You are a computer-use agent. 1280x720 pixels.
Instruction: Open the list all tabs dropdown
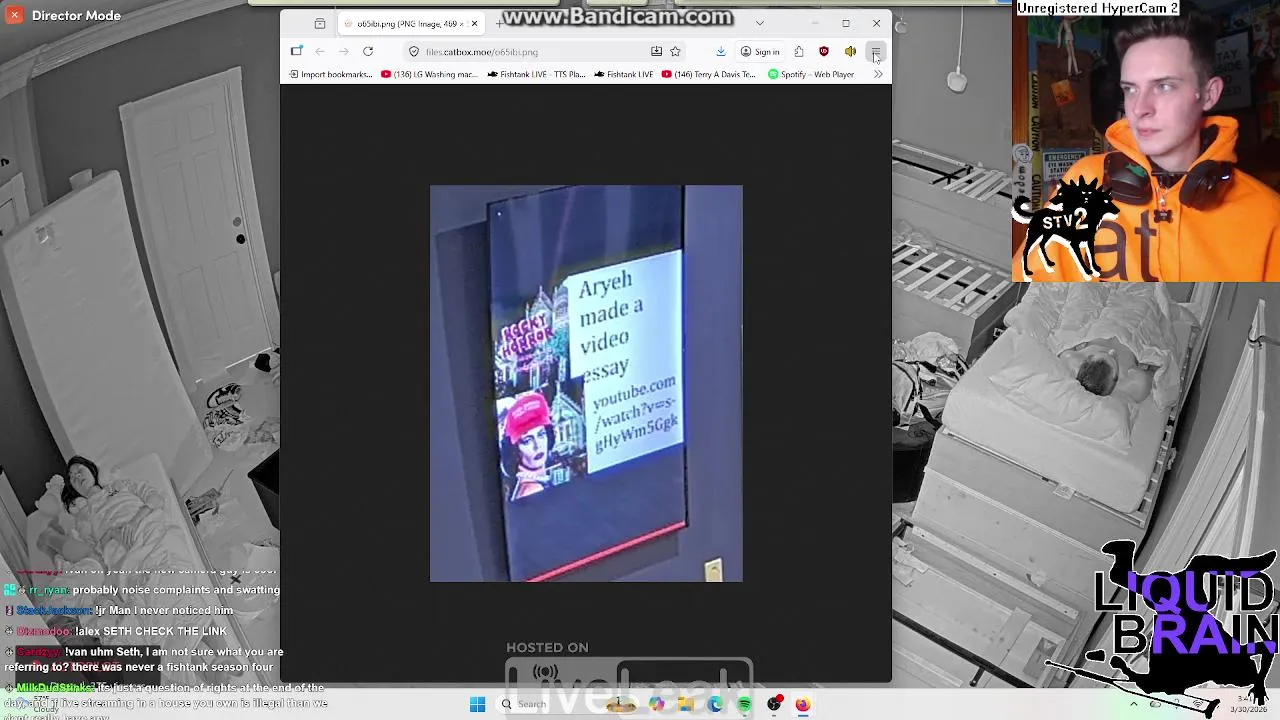pyautogui.click(x=760, y=23)
